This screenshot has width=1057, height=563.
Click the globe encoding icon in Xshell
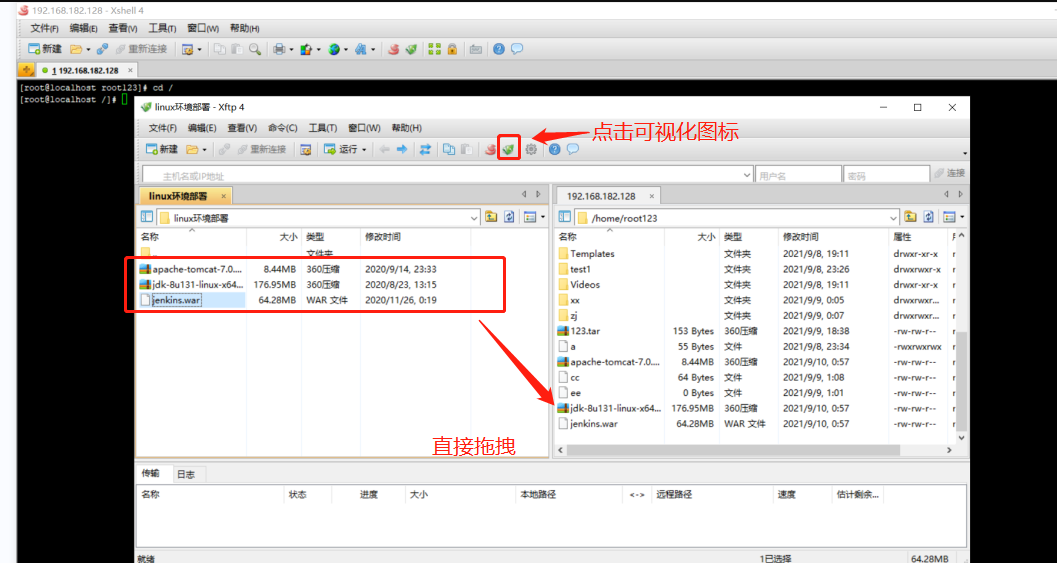tap(334, 49)
